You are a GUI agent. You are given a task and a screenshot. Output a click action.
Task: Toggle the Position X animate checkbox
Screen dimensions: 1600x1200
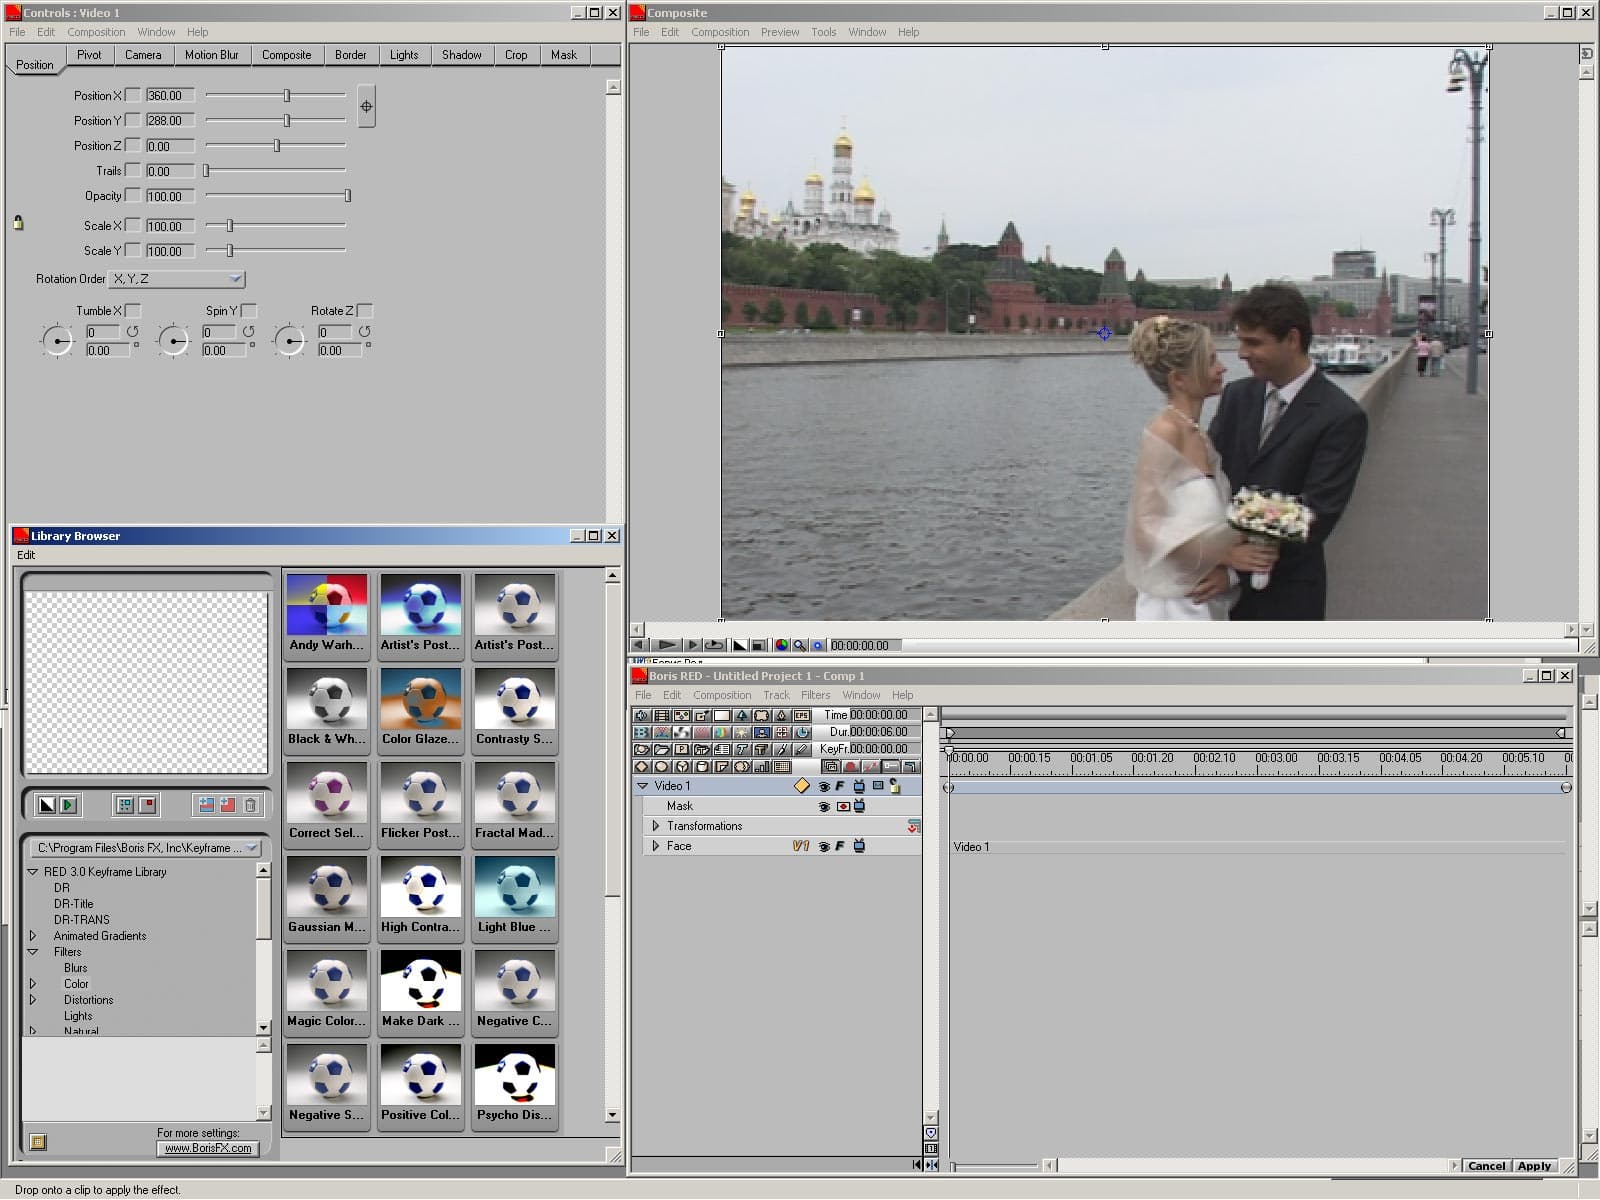[x=133, y=96]
